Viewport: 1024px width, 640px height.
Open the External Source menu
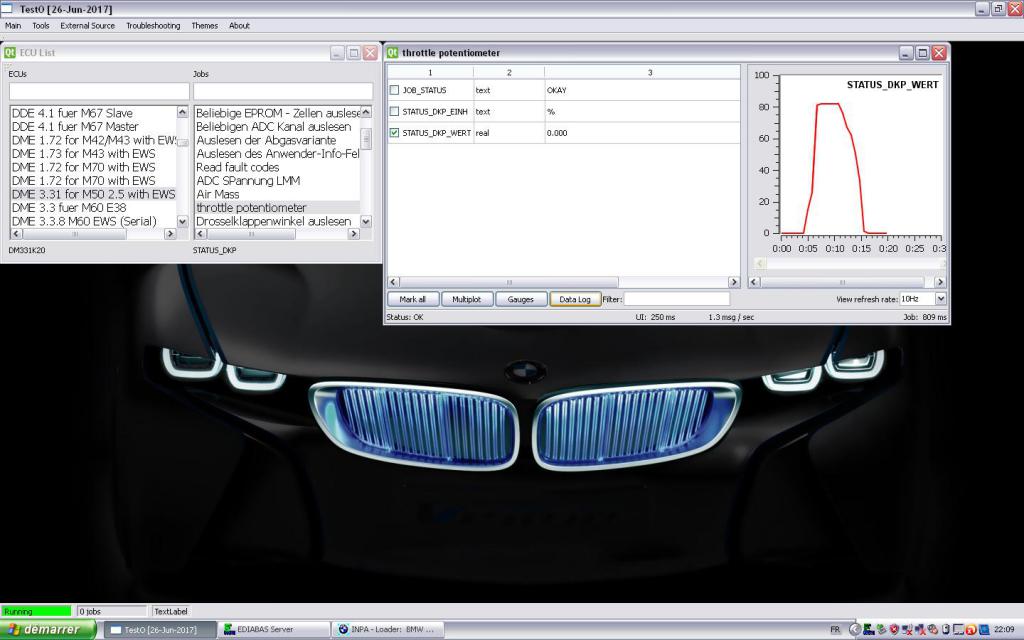pyautogui.click(x=88, y=25)
